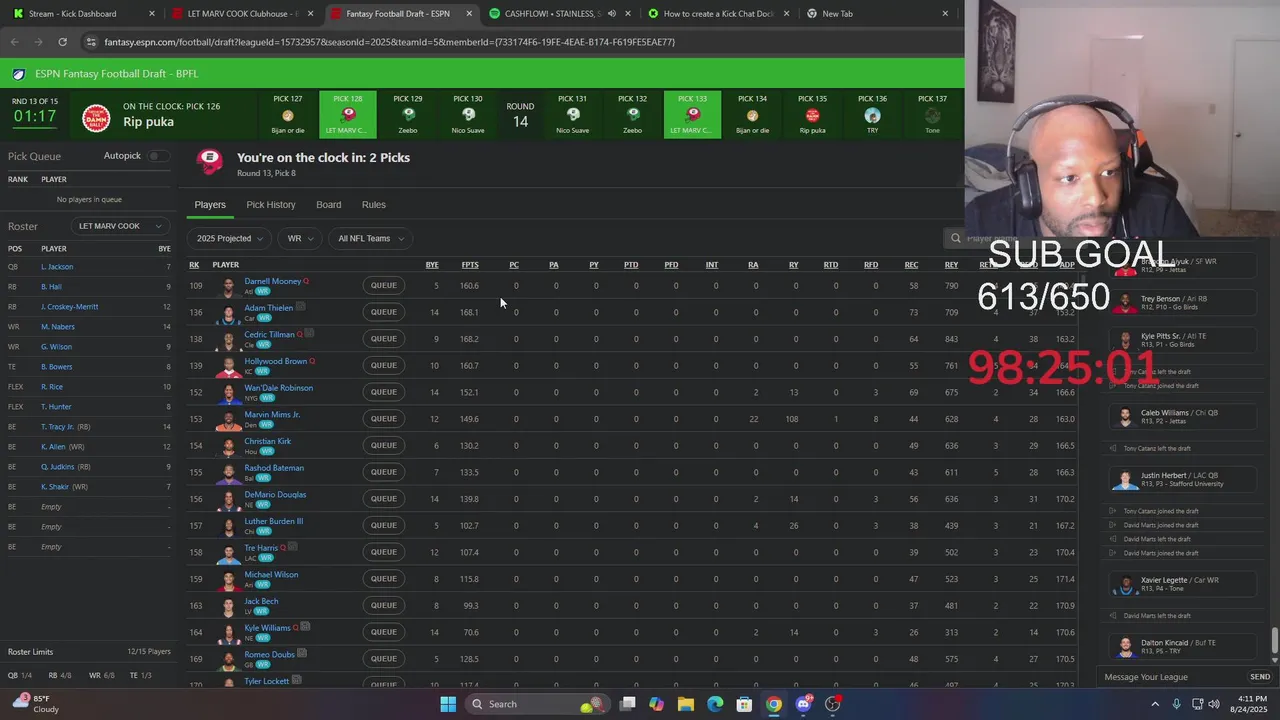Mute the CASHFLOW tab audio speaker icon
This screenshot has width=1280, height=720.
point(611,14)
